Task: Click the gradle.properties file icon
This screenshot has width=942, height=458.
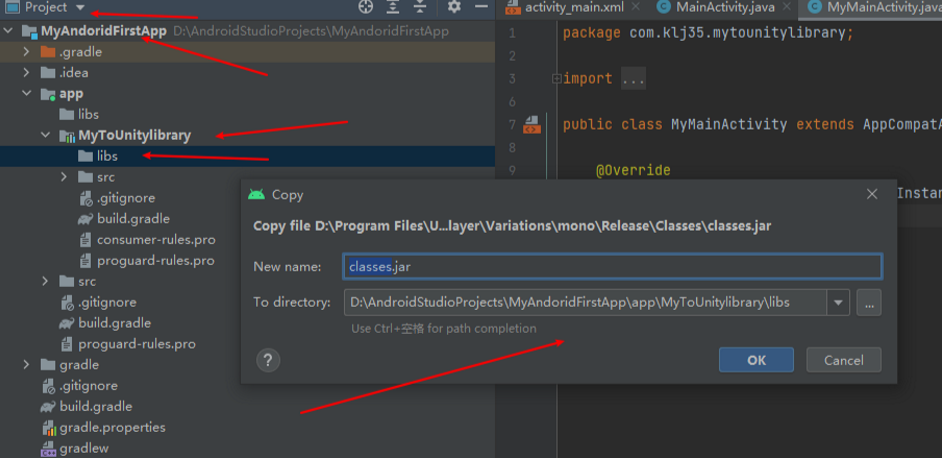Action: 48,428
